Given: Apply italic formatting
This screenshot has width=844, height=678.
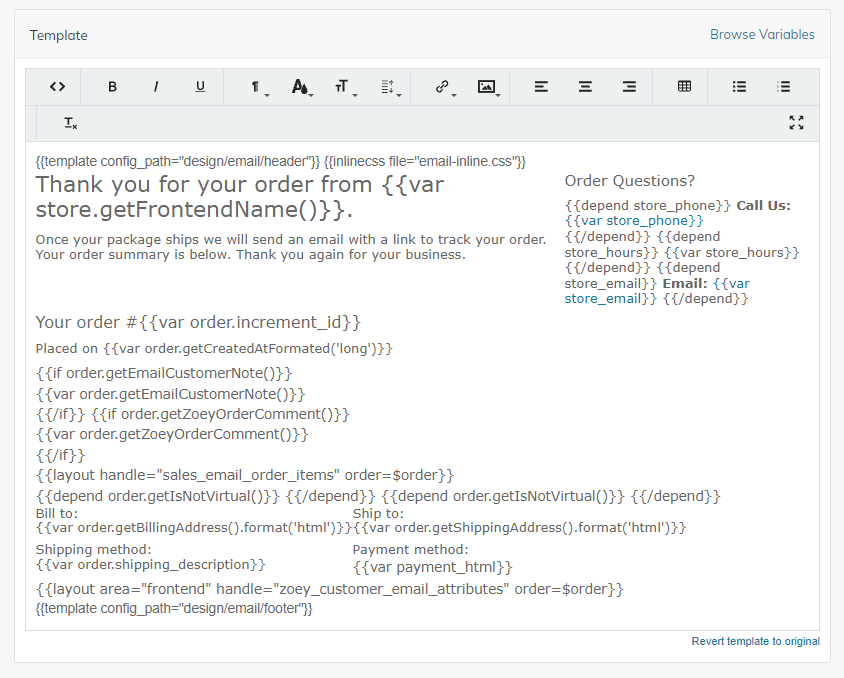Looking at the screenshot, I should click(156, 86).
